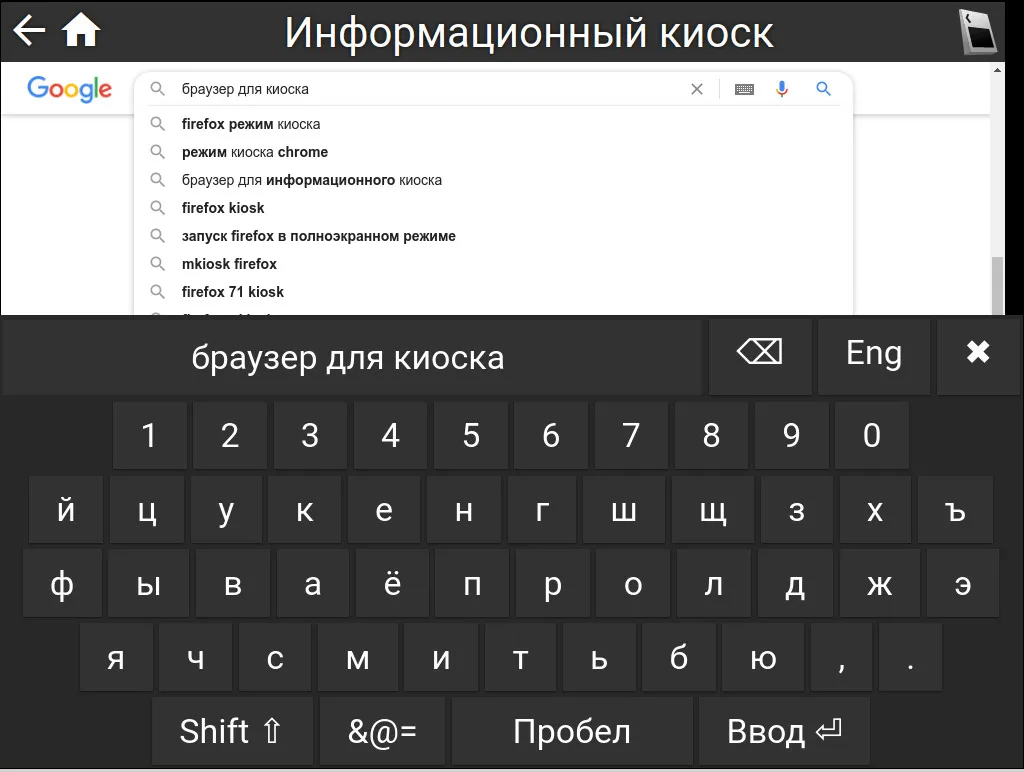1024x772 pixels.
Task: Tap the м key
Action: [358, 657]
